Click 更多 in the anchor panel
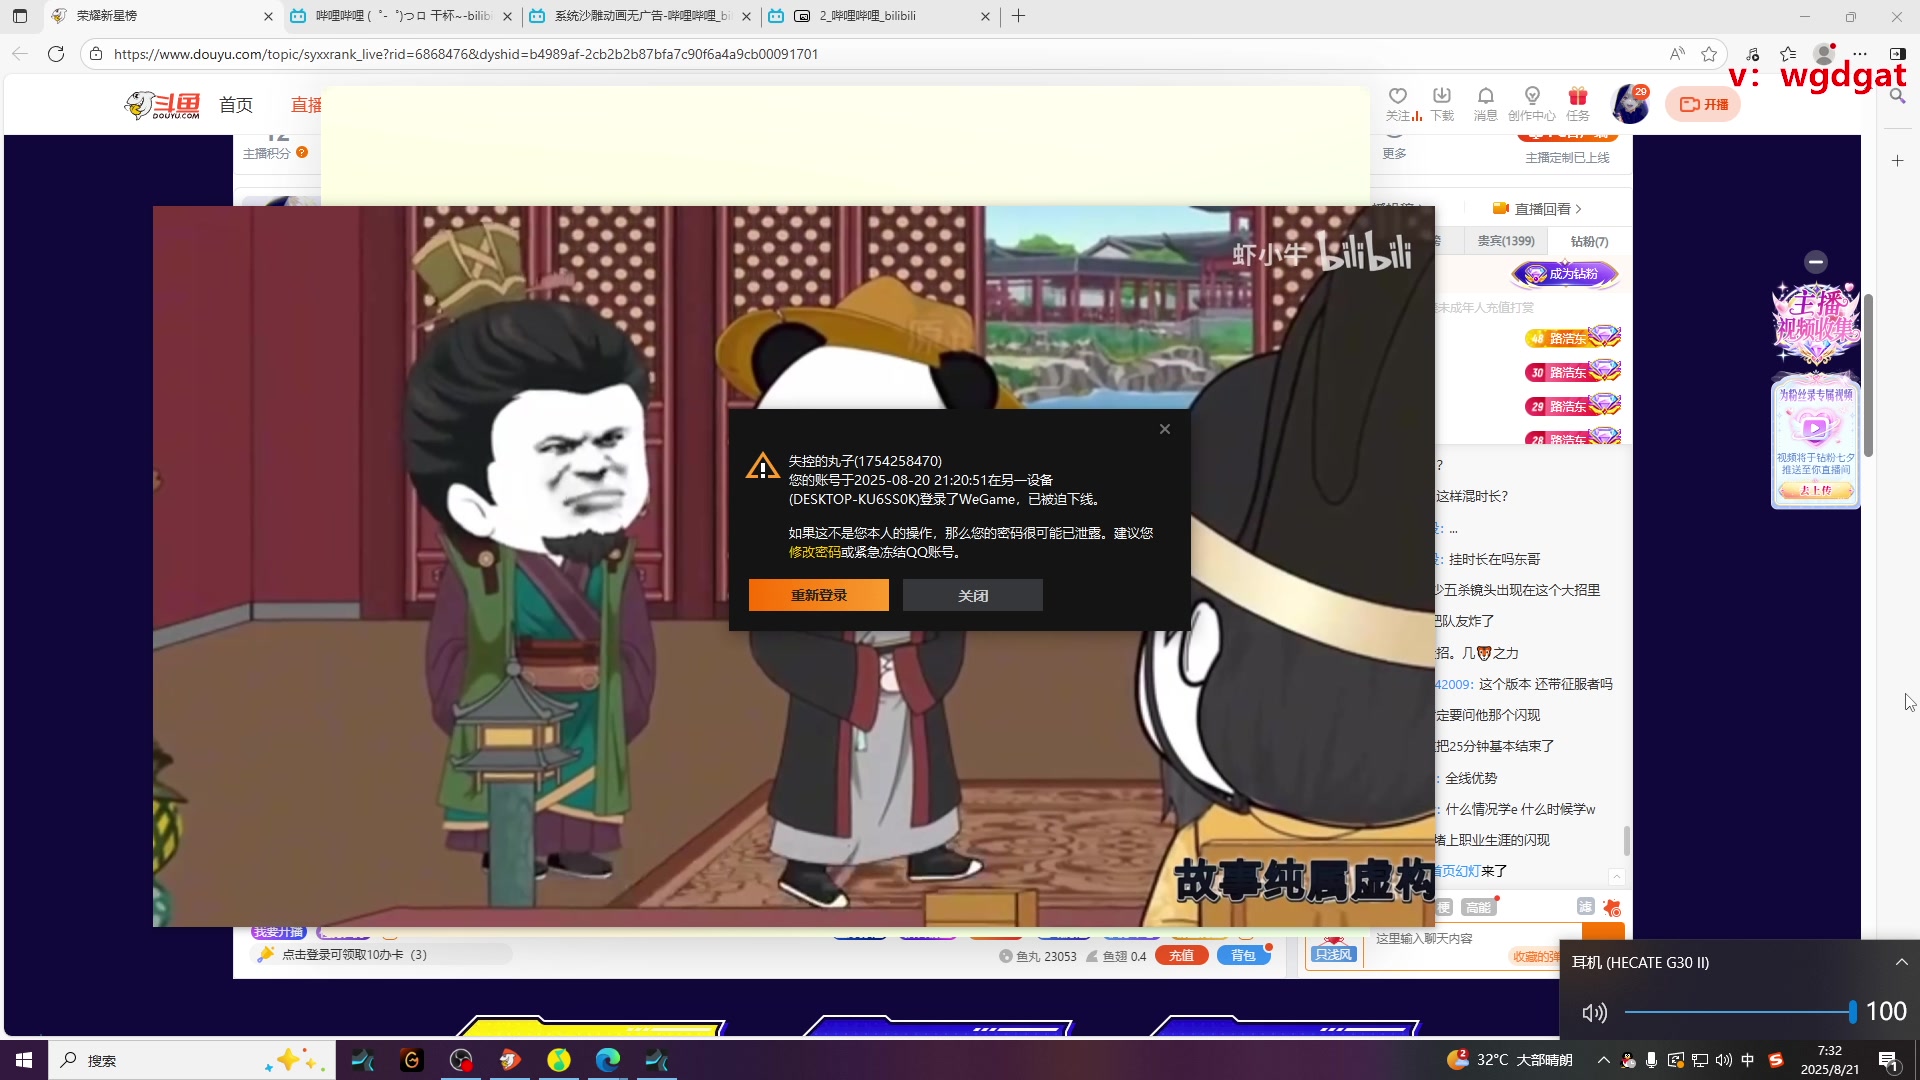1920x1080 pixels. coord(1394,153)
